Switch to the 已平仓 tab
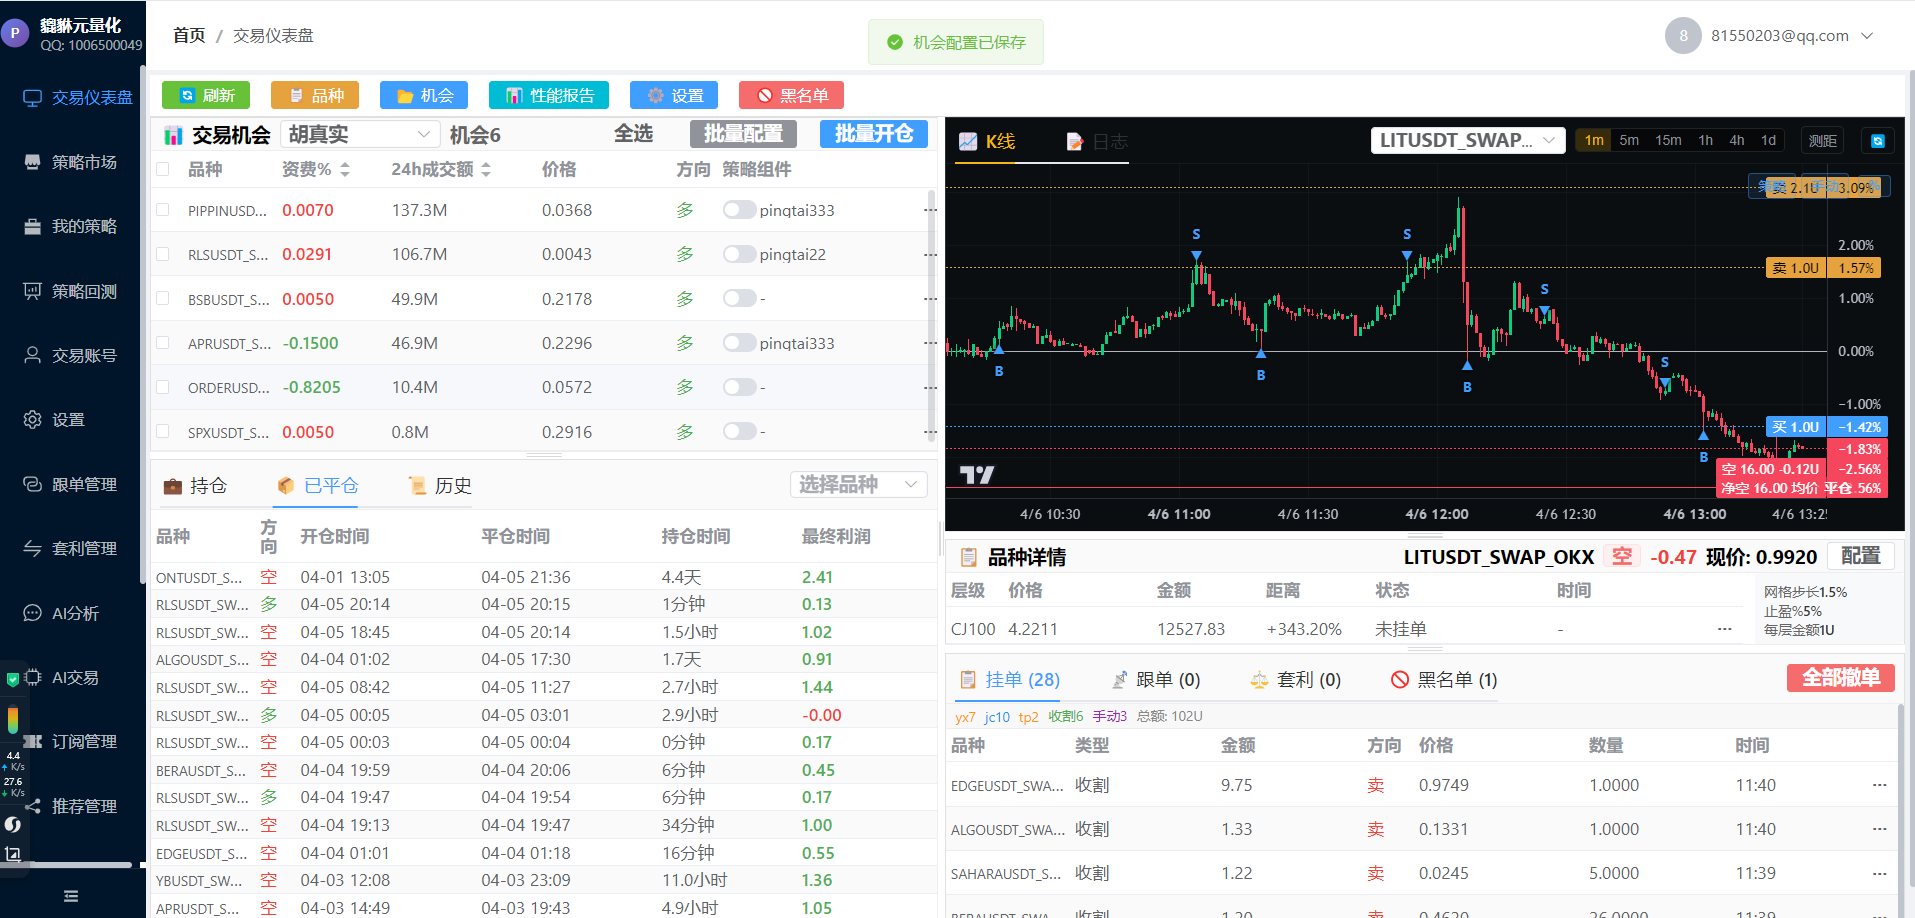1915x918 pixels. pos(318,486)
